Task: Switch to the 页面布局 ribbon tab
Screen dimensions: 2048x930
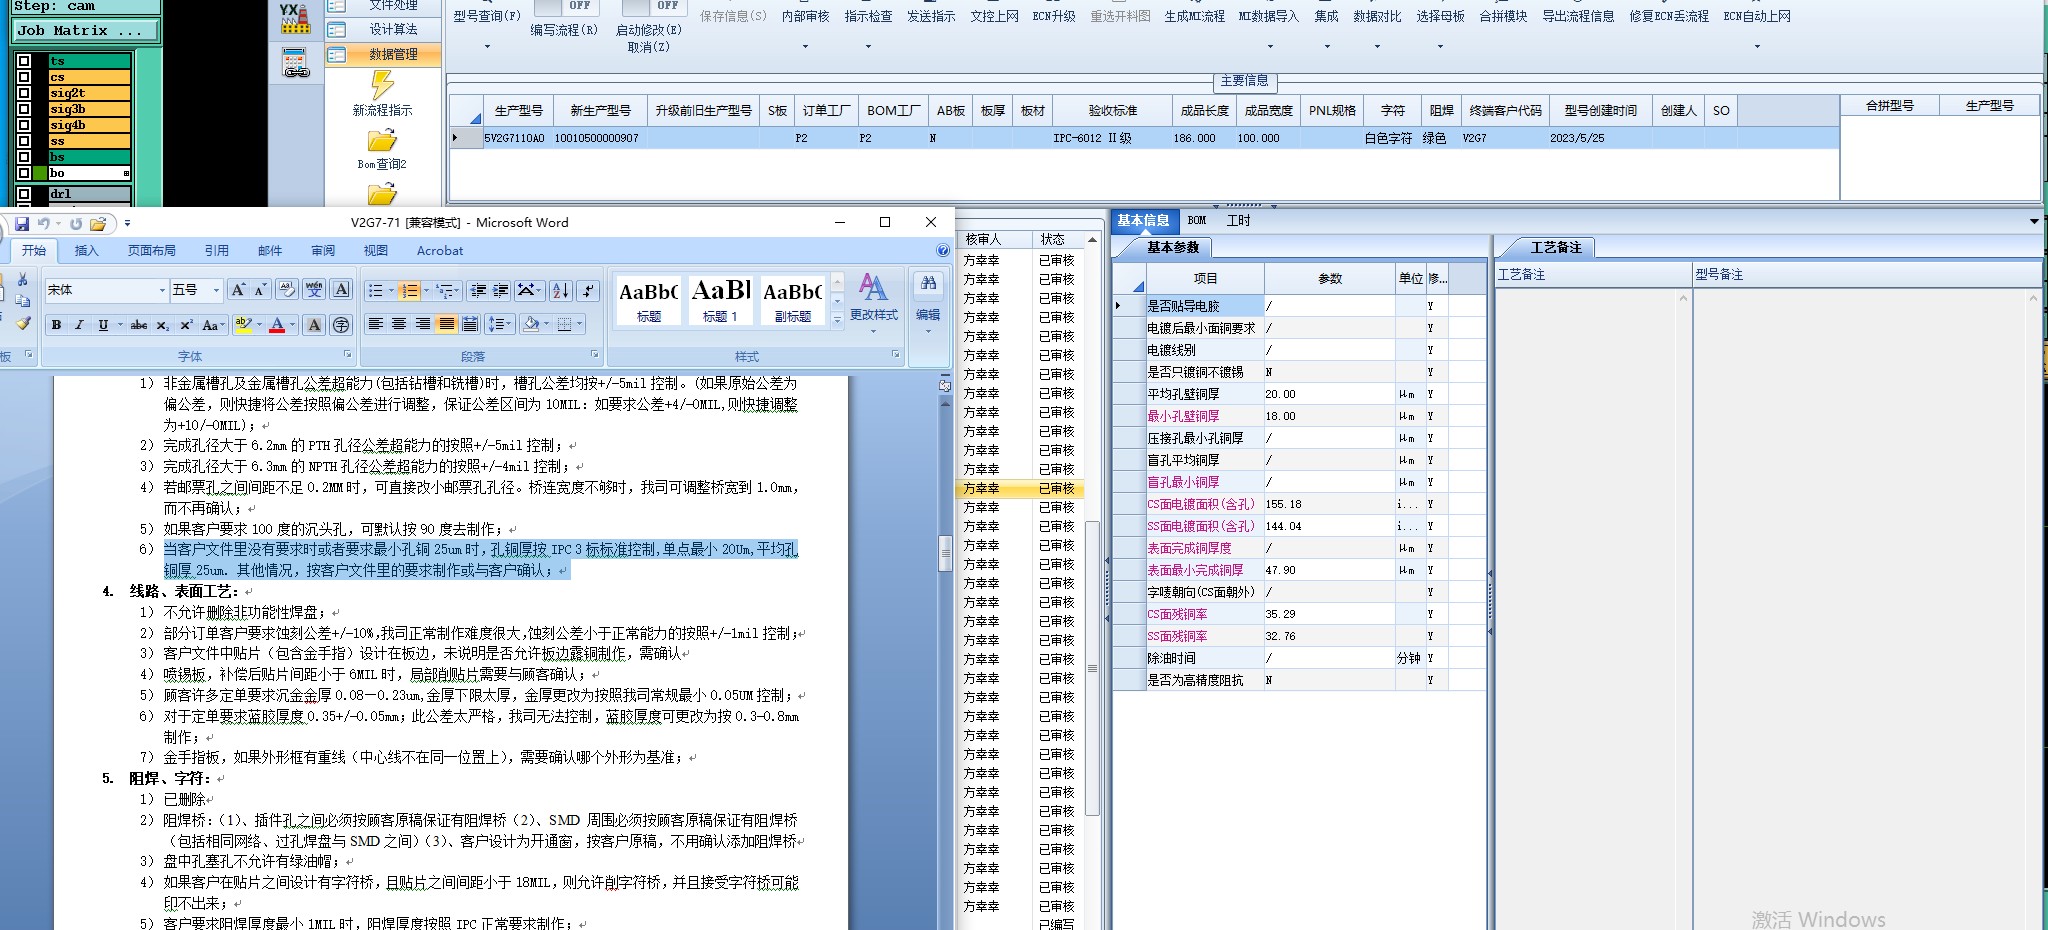Action: [x=152, y=251]
